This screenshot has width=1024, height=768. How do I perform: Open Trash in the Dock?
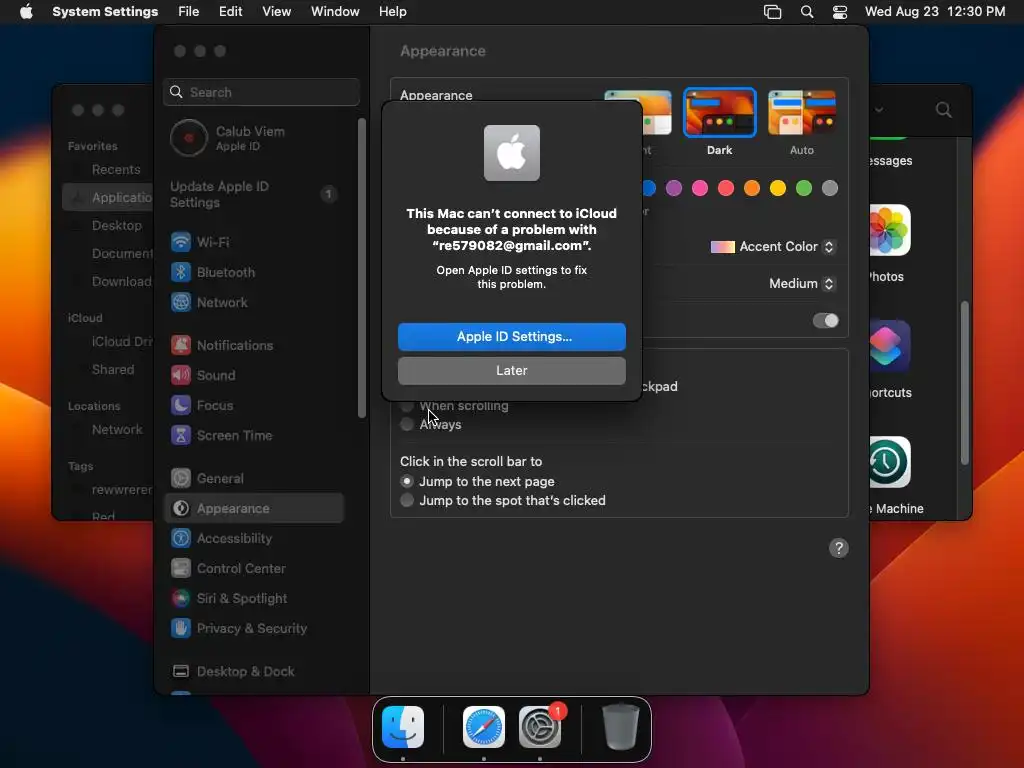pos(620,727)
